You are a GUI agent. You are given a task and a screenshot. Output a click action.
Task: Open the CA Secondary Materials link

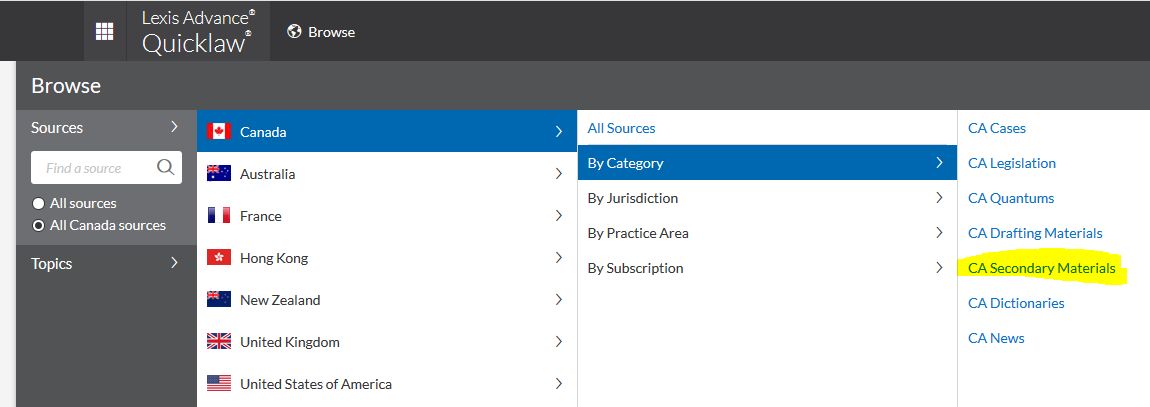(1041, 268)
